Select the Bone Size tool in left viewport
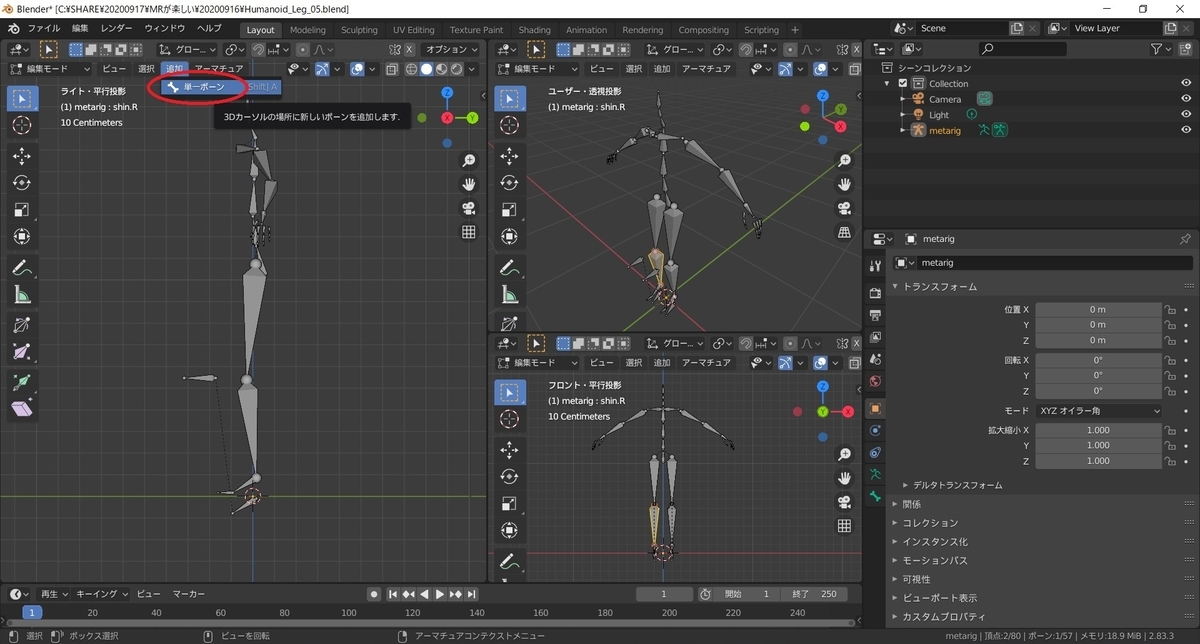The image size is (1200, 644). (x=22, y=352)
